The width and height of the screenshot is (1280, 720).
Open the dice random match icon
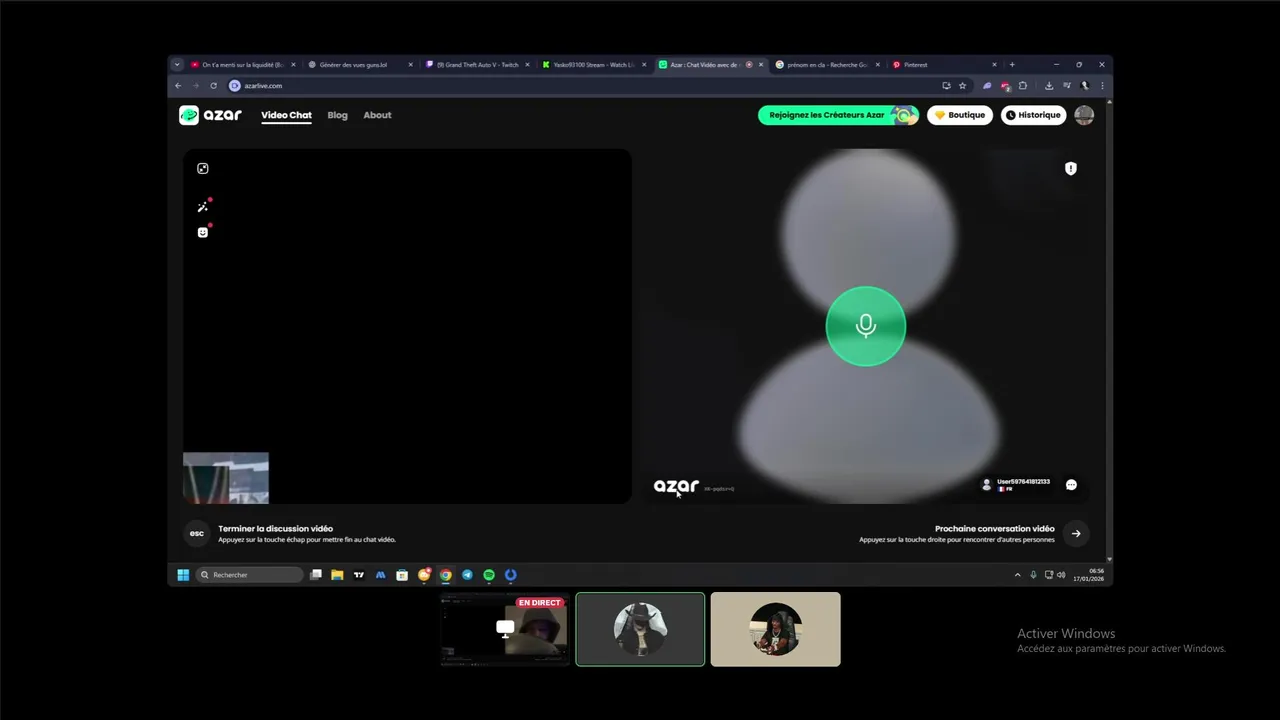(203, 169)
